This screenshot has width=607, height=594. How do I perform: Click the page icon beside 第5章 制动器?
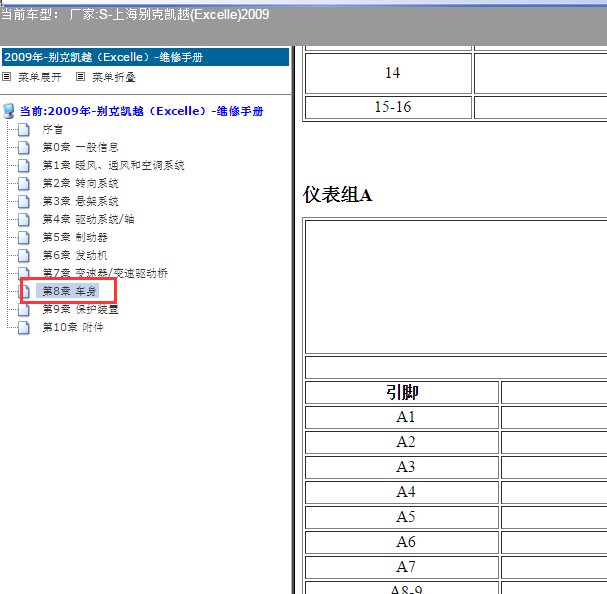[24, 238]
